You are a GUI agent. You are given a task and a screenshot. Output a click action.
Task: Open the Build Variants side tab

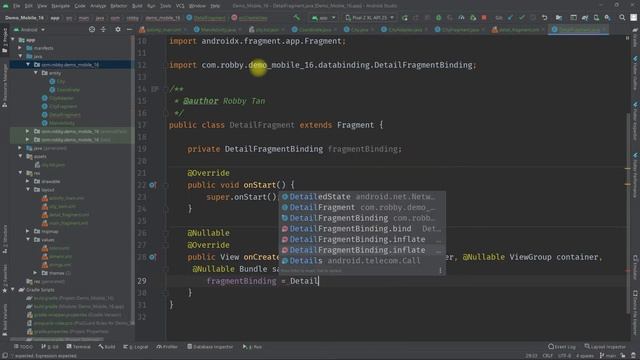4,319
